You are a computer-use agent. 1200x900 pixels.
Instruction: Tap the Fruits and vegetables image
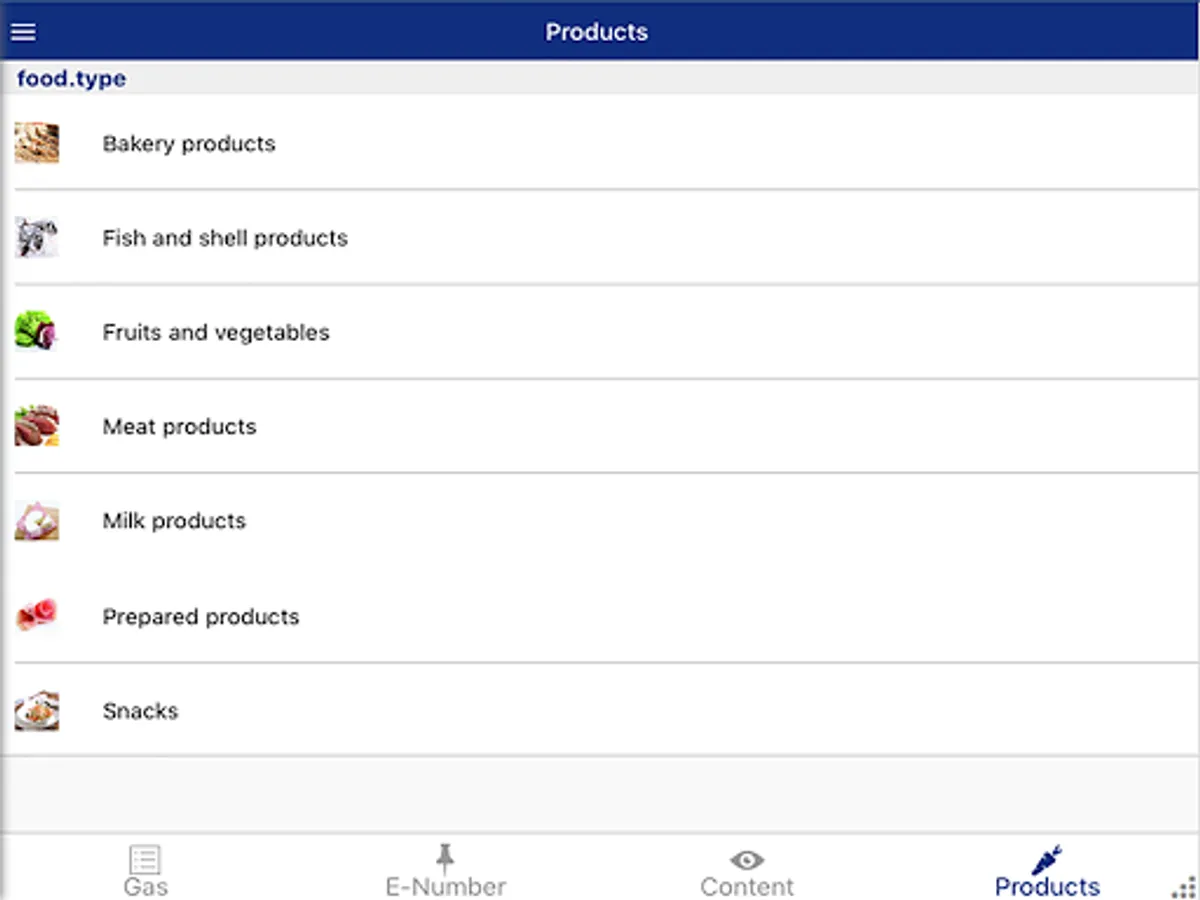37,332
